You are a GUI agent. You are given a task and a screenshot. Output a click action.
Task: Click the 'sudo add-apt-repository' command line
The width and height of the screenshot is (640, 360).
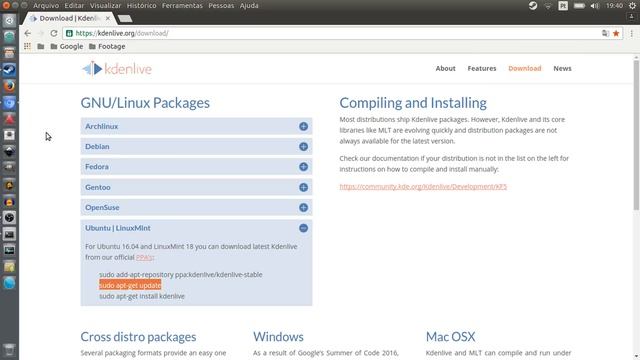coord(181,275)
